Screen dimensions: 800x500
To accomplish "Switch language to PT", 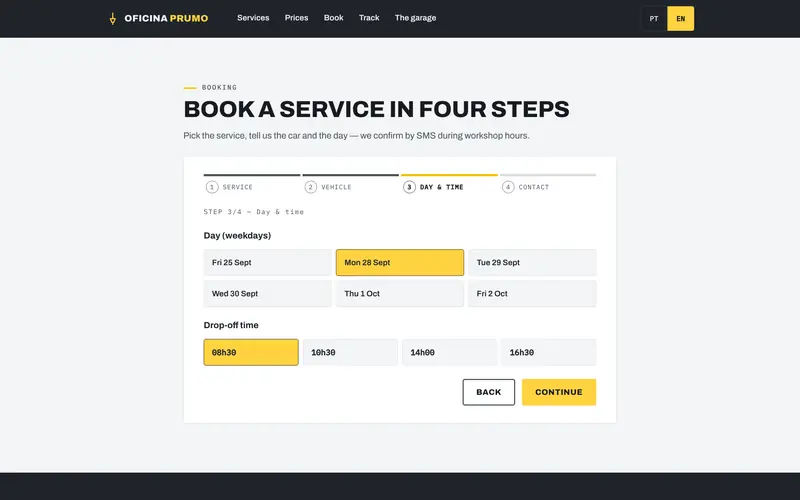I will coord(654,19).
